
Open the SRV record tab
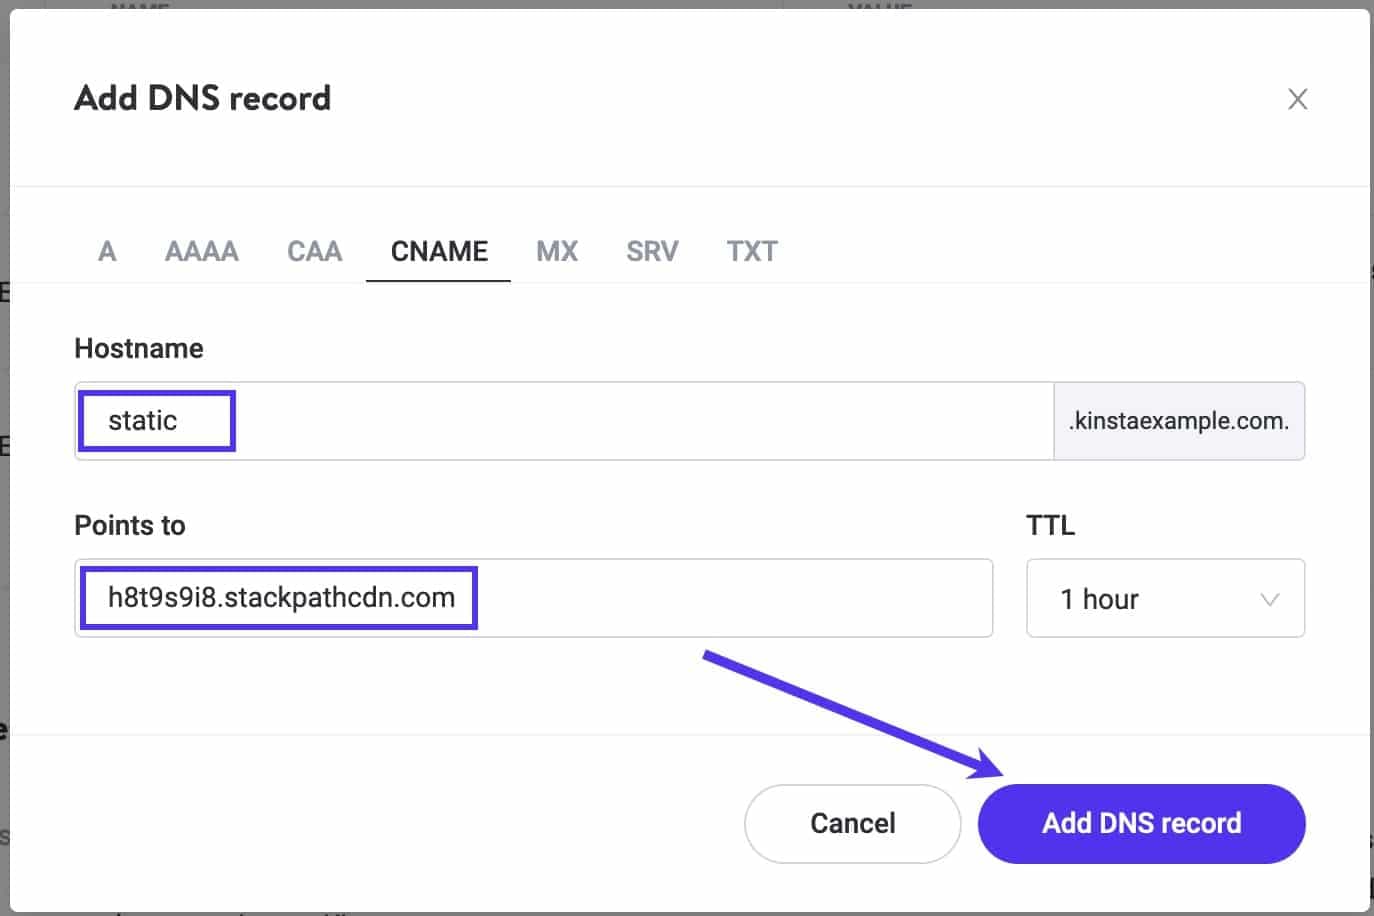(x=651, y=251)
